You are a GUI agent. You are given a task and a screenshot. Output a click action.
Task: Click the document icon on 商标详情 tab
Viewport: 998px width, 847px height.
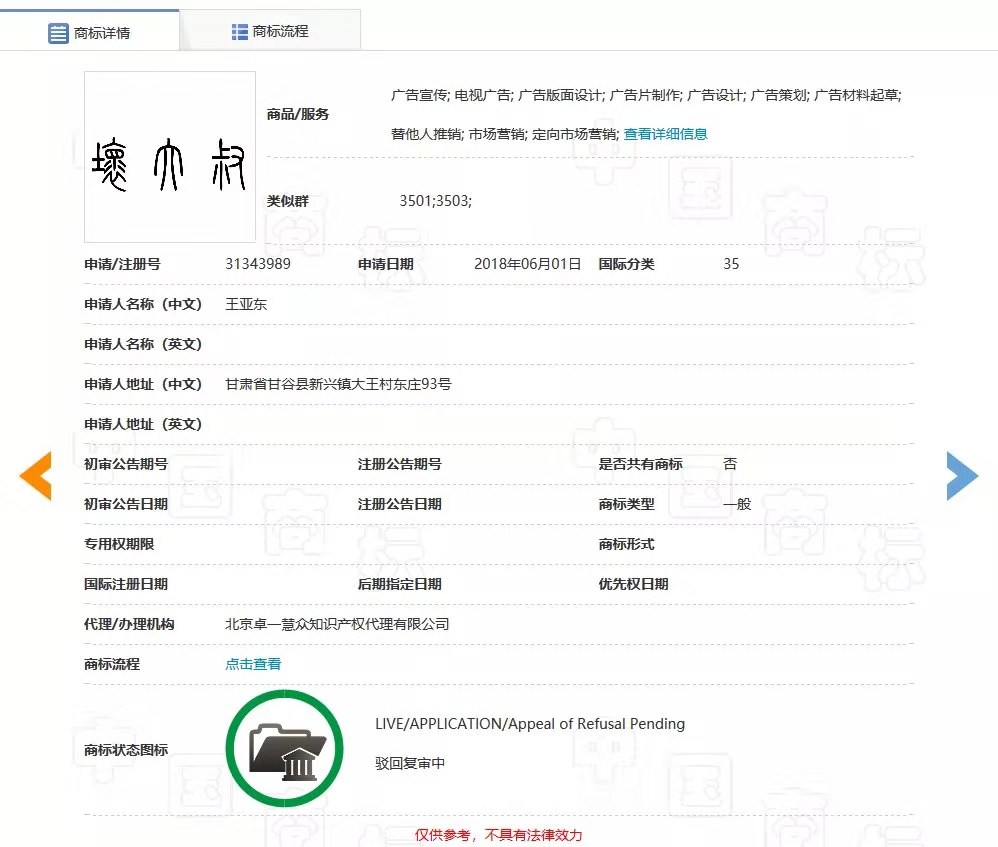click(x=59, y=31)
